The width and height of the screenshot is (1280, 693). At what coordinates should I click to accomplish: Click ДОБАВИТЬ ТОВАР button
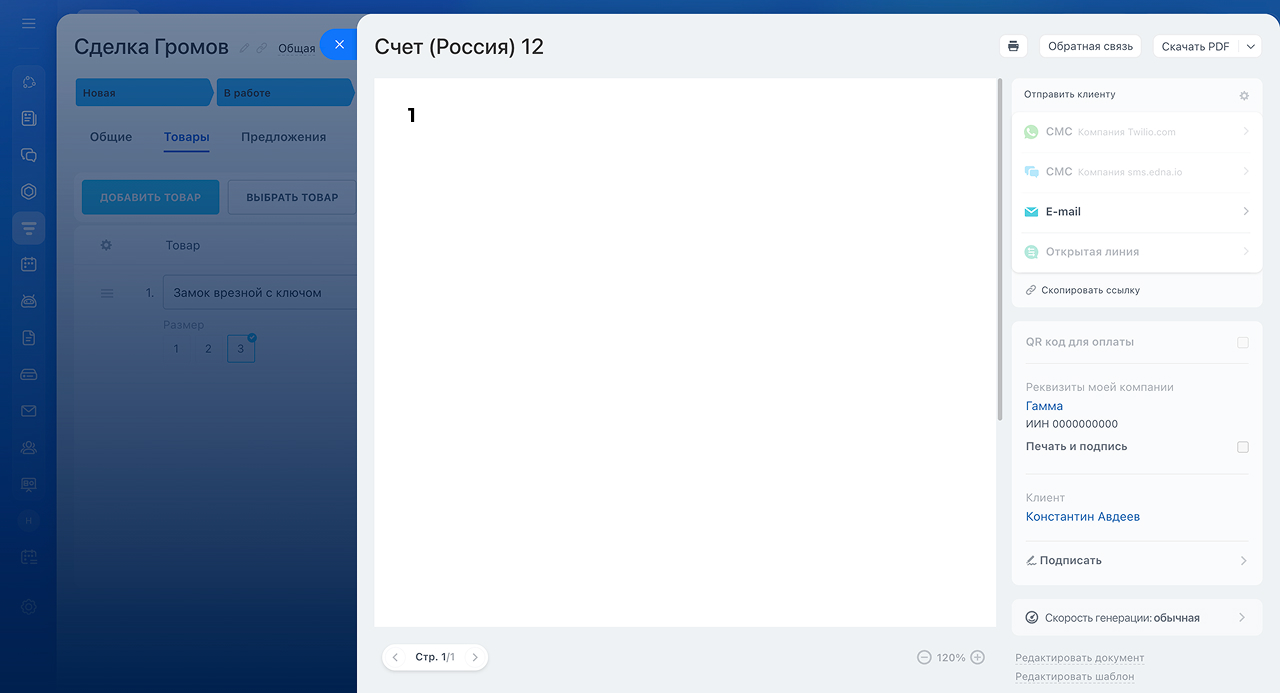coord(150,197)
